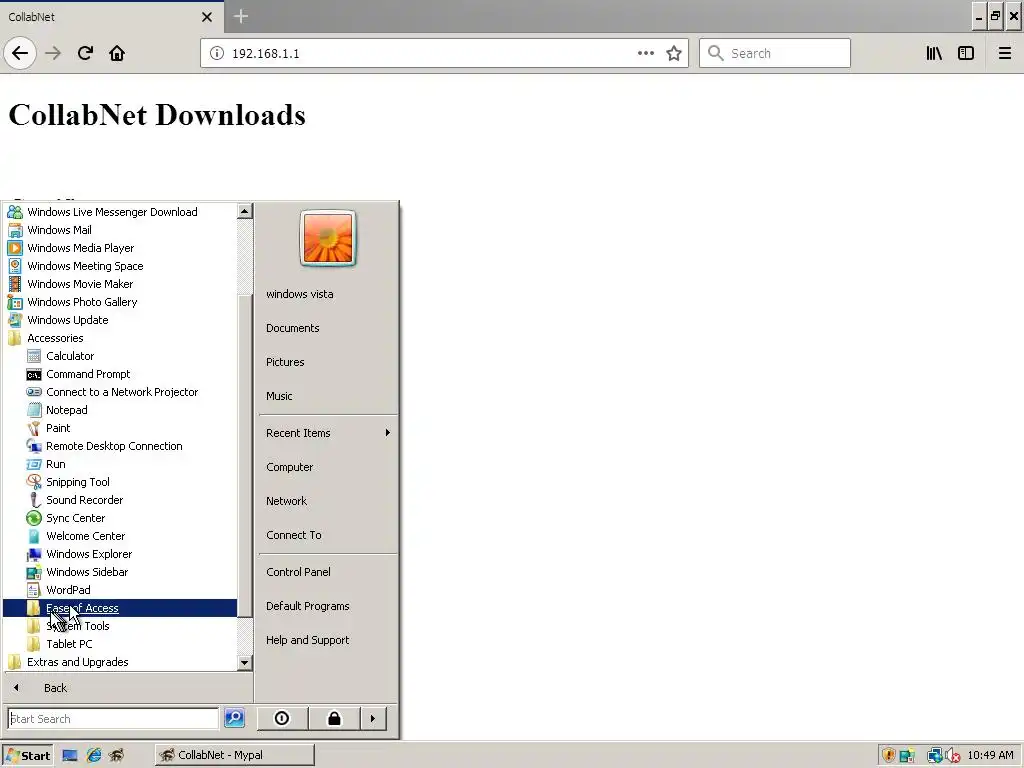Click the Start menu search magnifier button

pyautogui.click(x=234, y=718)
